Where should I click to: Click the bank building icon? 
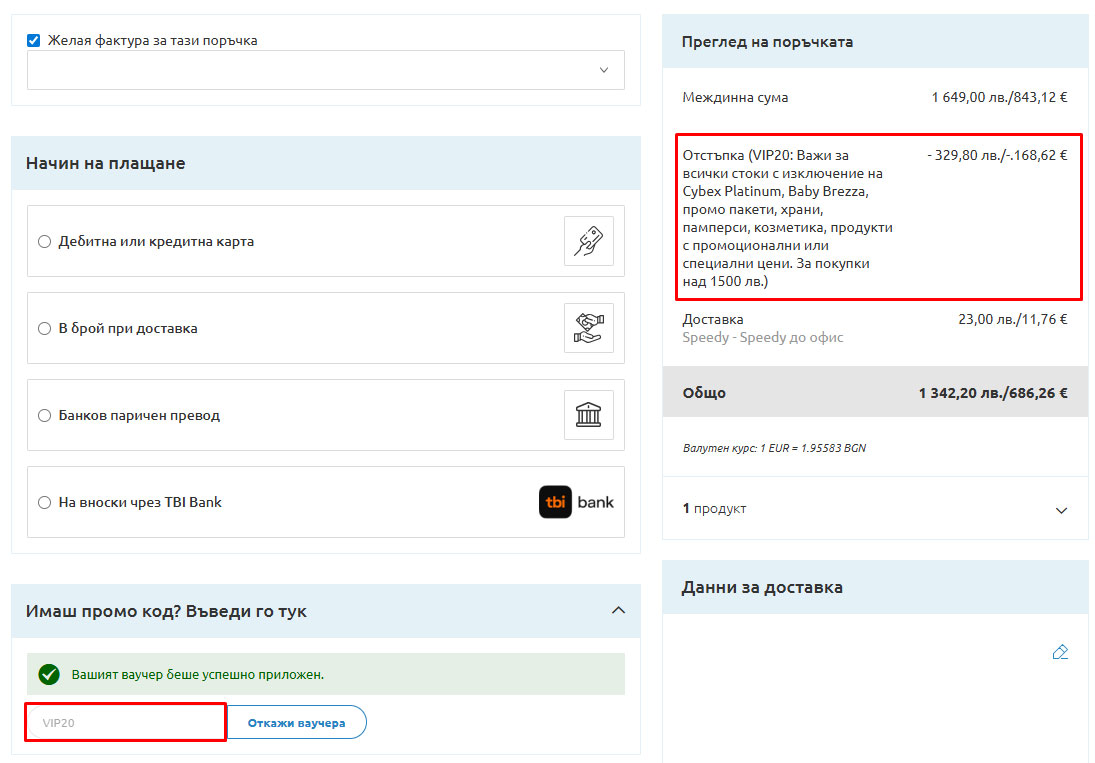tap(588, 415)
